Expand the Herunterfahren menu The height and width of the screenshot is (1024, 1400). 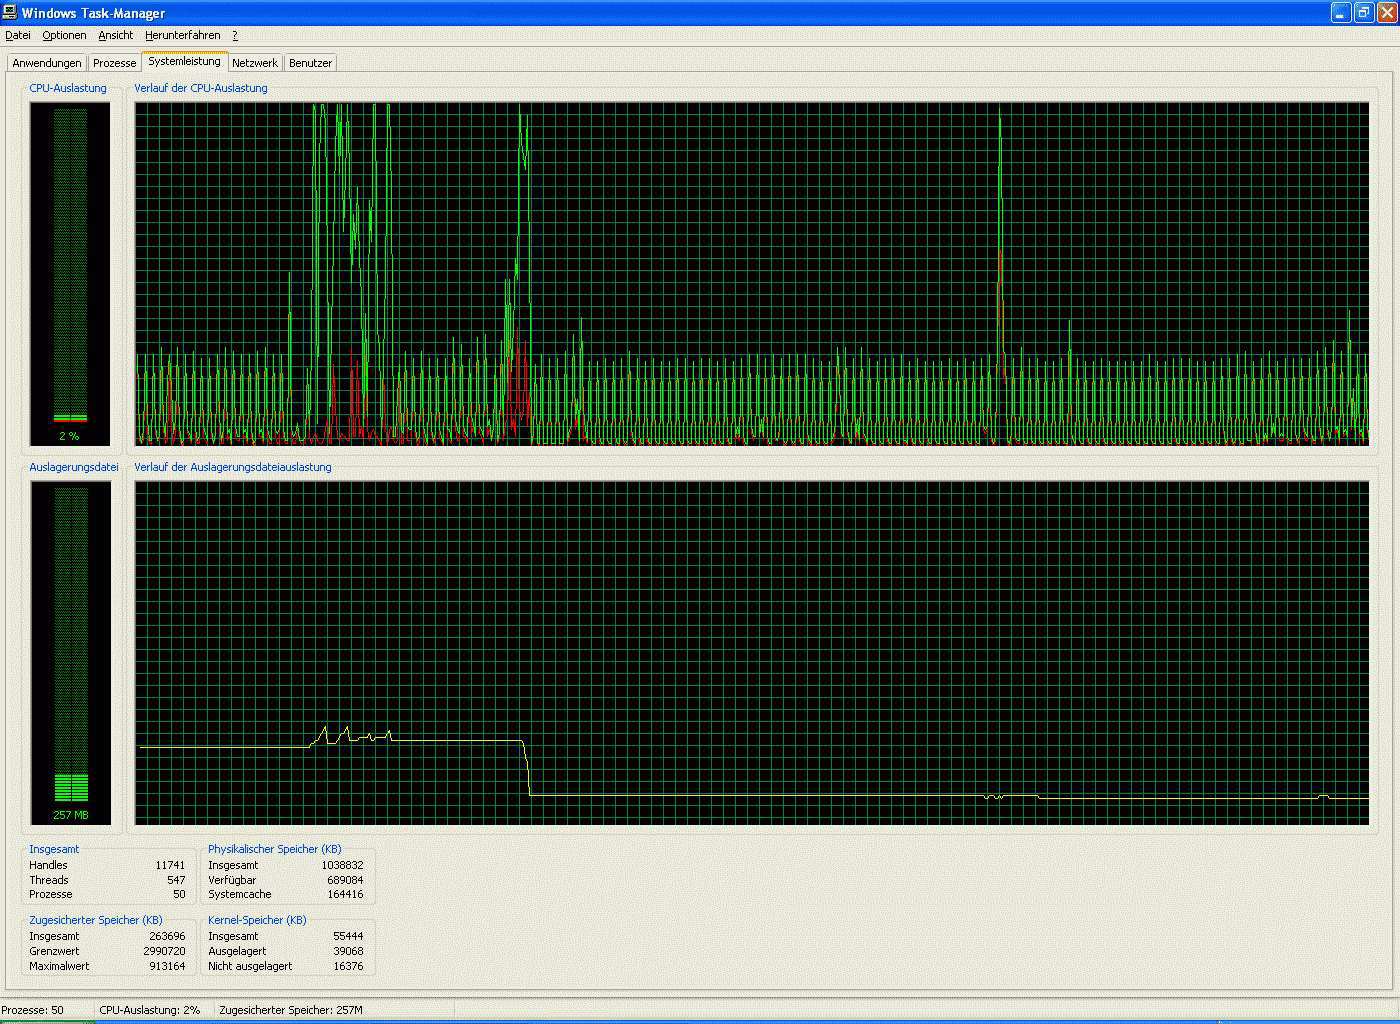point(182,35)
